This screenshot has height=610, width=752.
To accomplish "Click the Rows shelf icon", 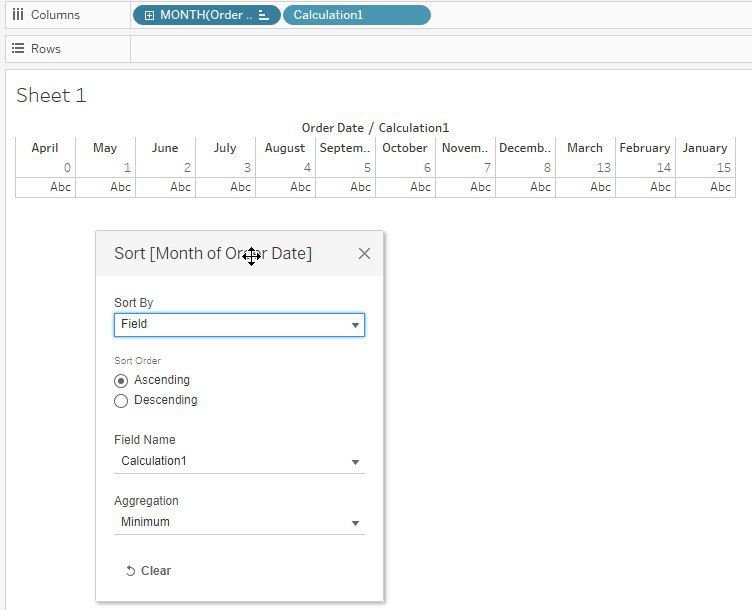I will click(x=18, y=48).
